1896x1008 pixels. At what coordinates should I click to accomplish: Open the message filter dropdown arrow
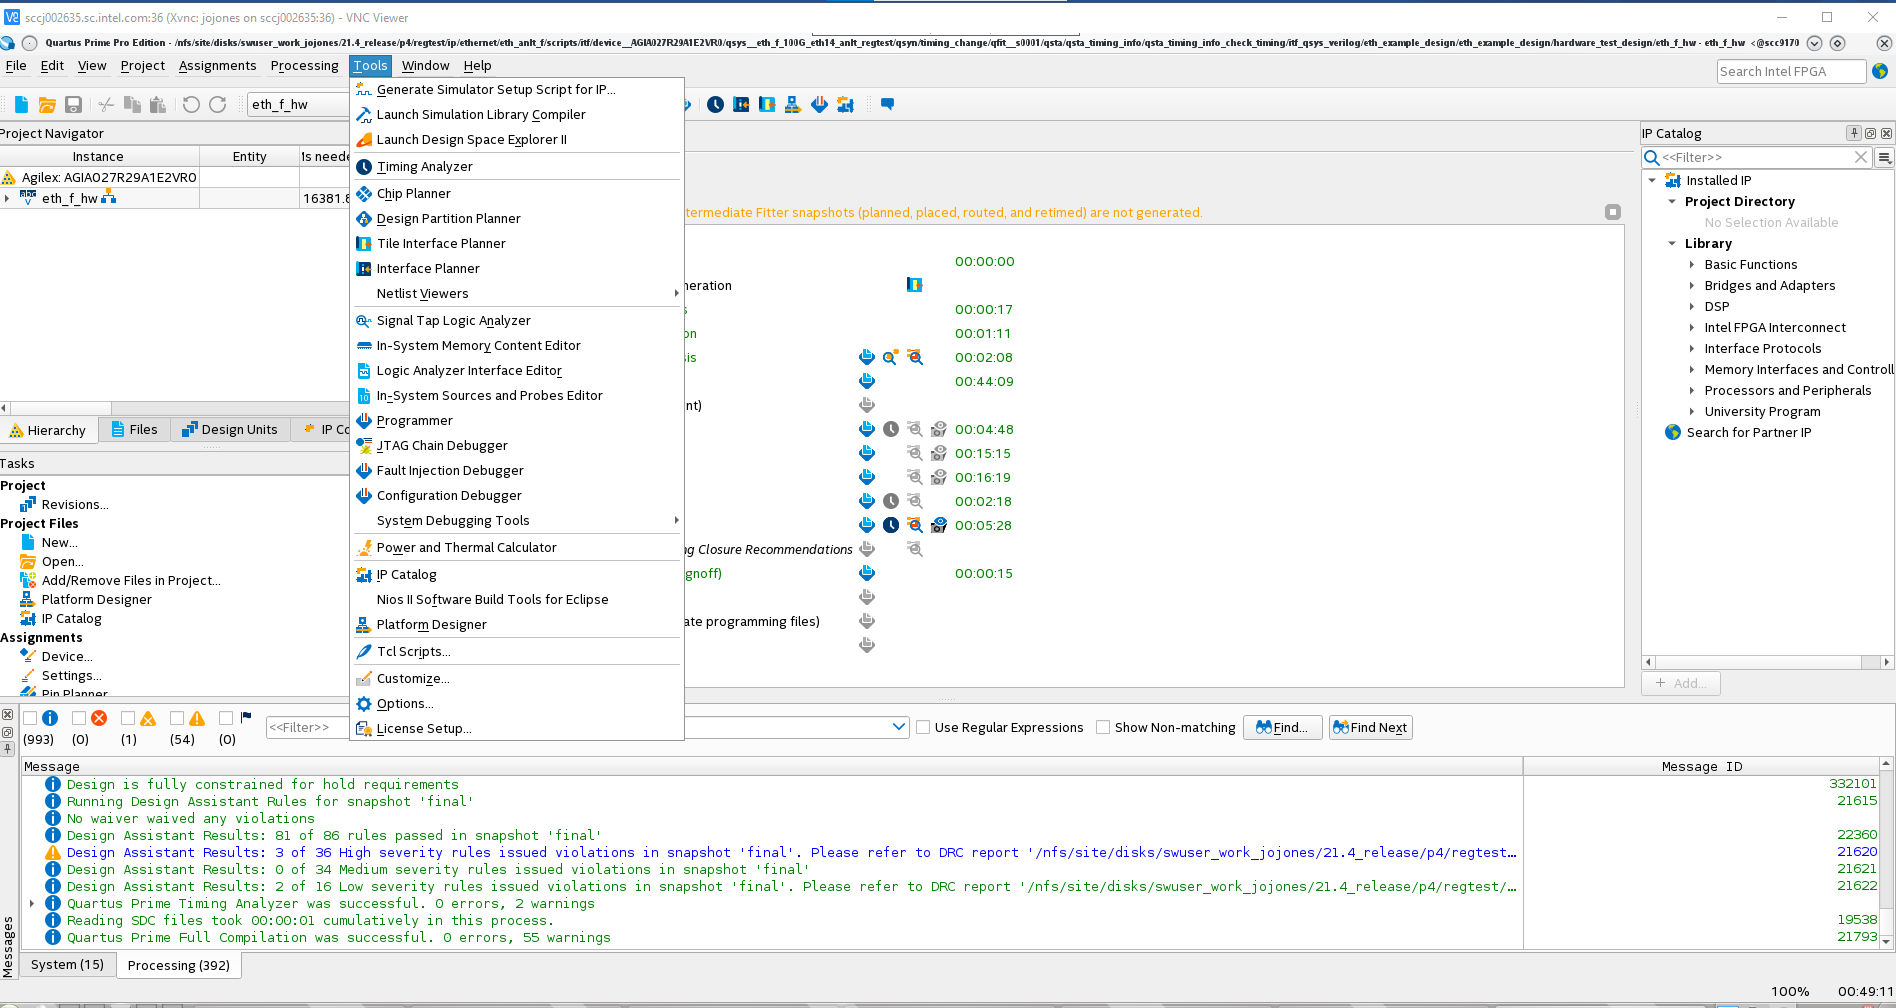point(898,728)
